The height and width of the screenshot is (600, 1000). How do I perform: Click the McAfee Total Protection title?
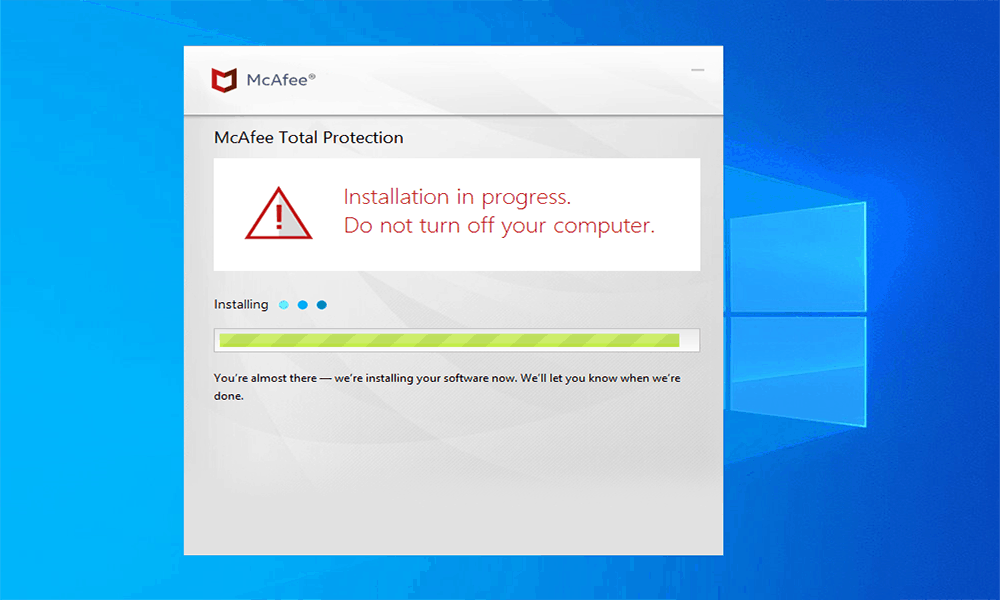point(309,138)
